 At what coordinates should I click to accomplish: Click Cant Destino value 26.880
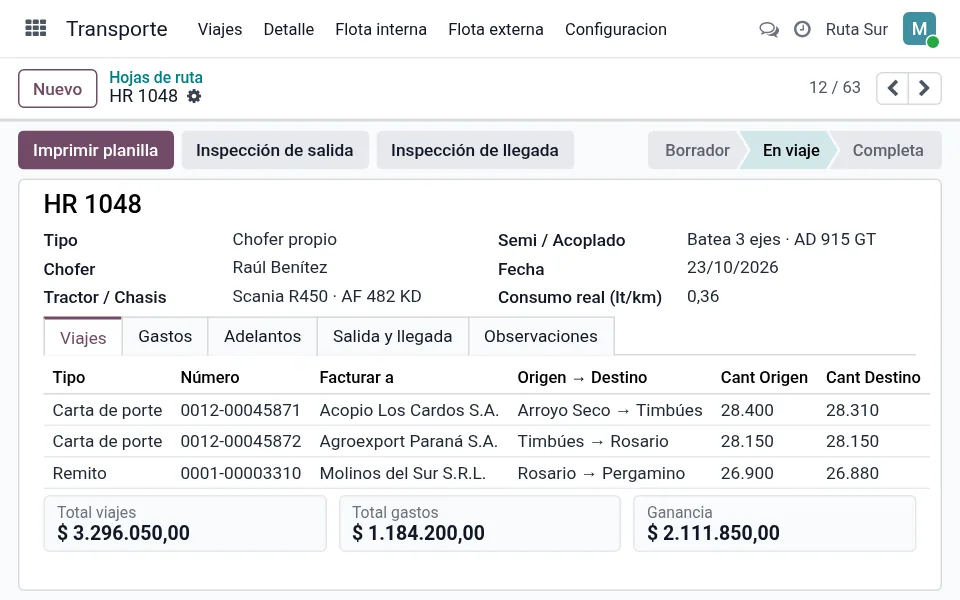click(x=852, y=473)
